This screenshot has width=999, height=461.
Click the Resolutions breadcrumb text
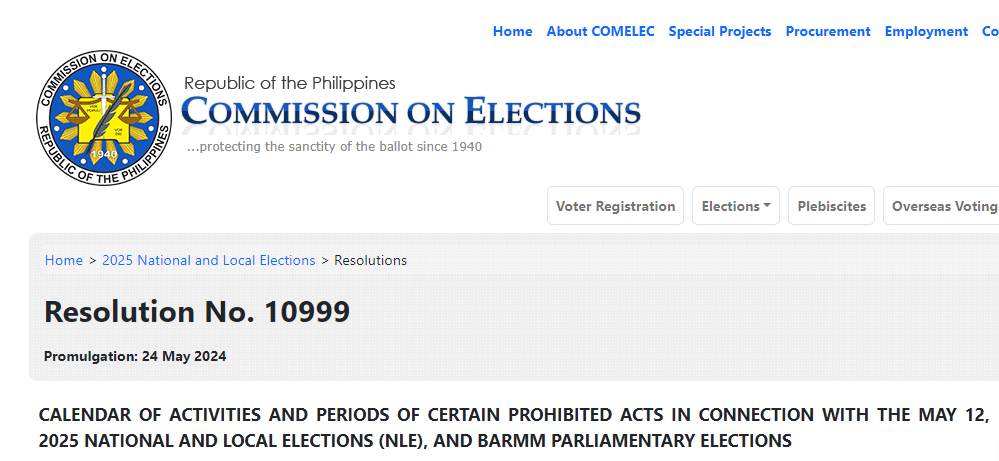370,260
